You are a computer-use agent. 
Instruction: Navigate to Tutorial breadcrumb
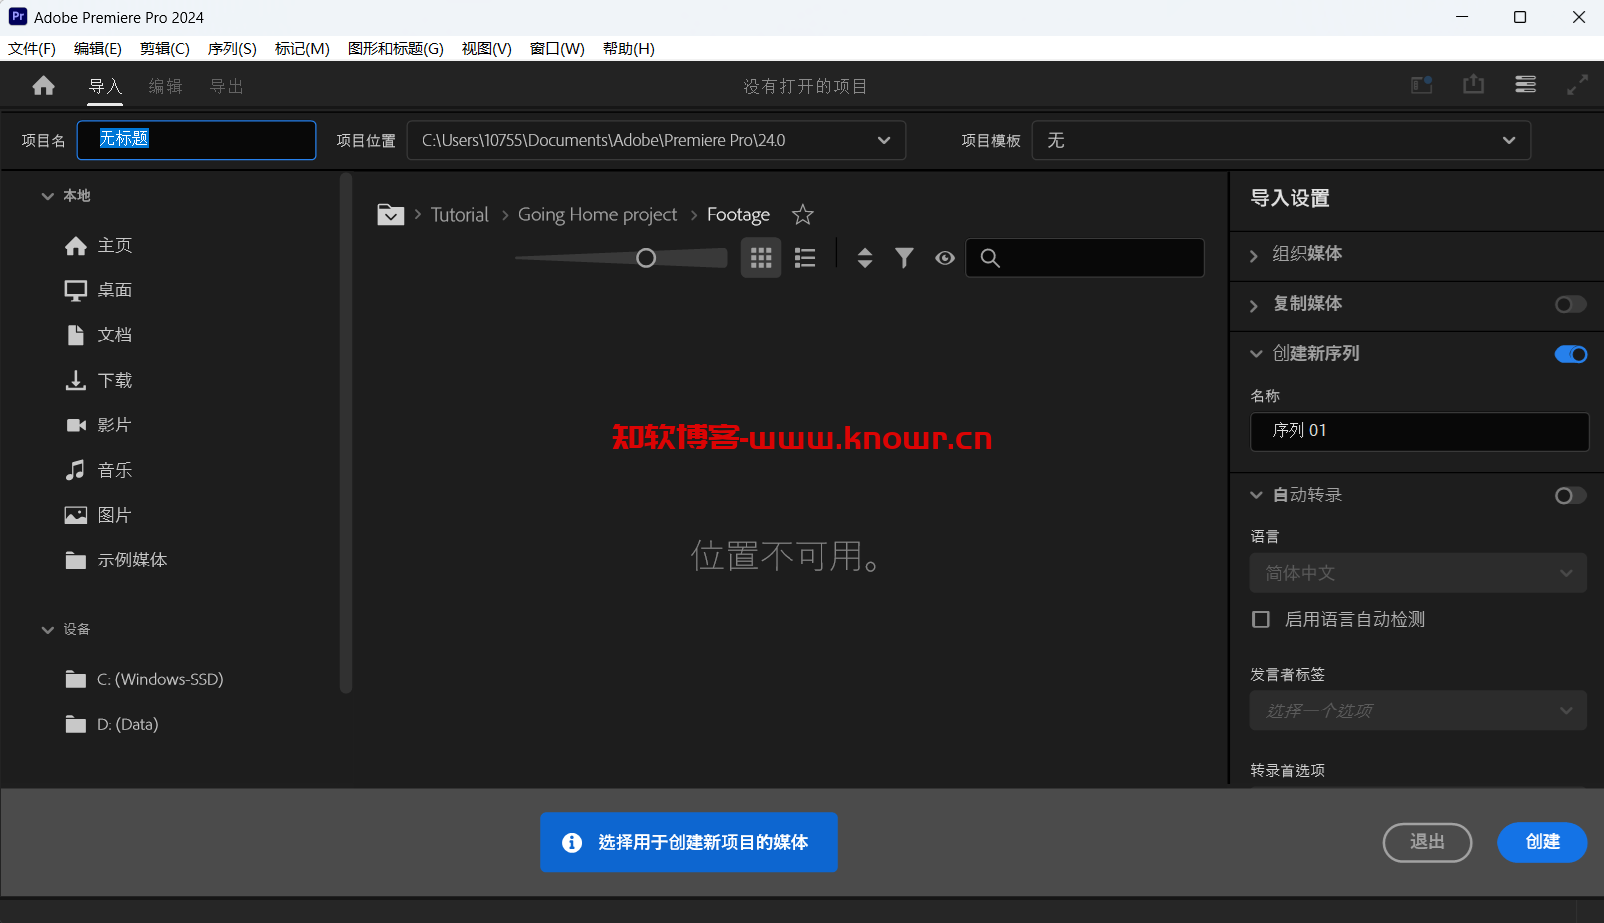460,215
